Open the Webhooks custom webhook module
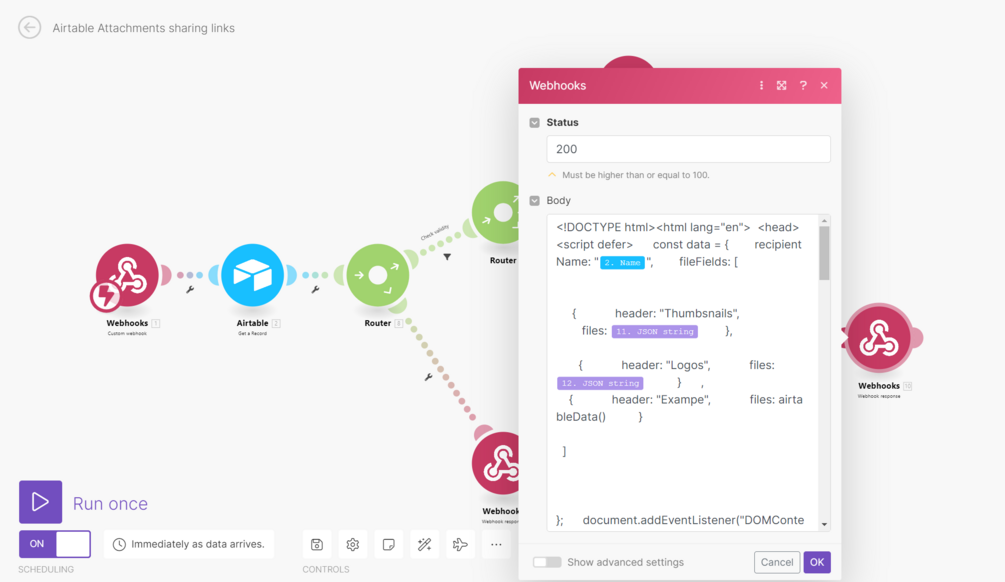 click(127, 275)
